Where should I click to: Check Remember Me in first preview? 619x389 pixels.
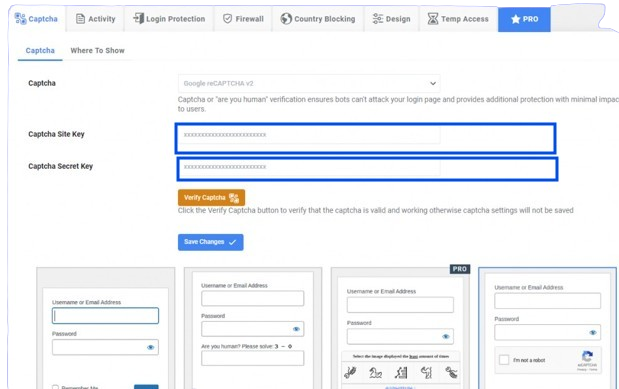coord(55,387)
